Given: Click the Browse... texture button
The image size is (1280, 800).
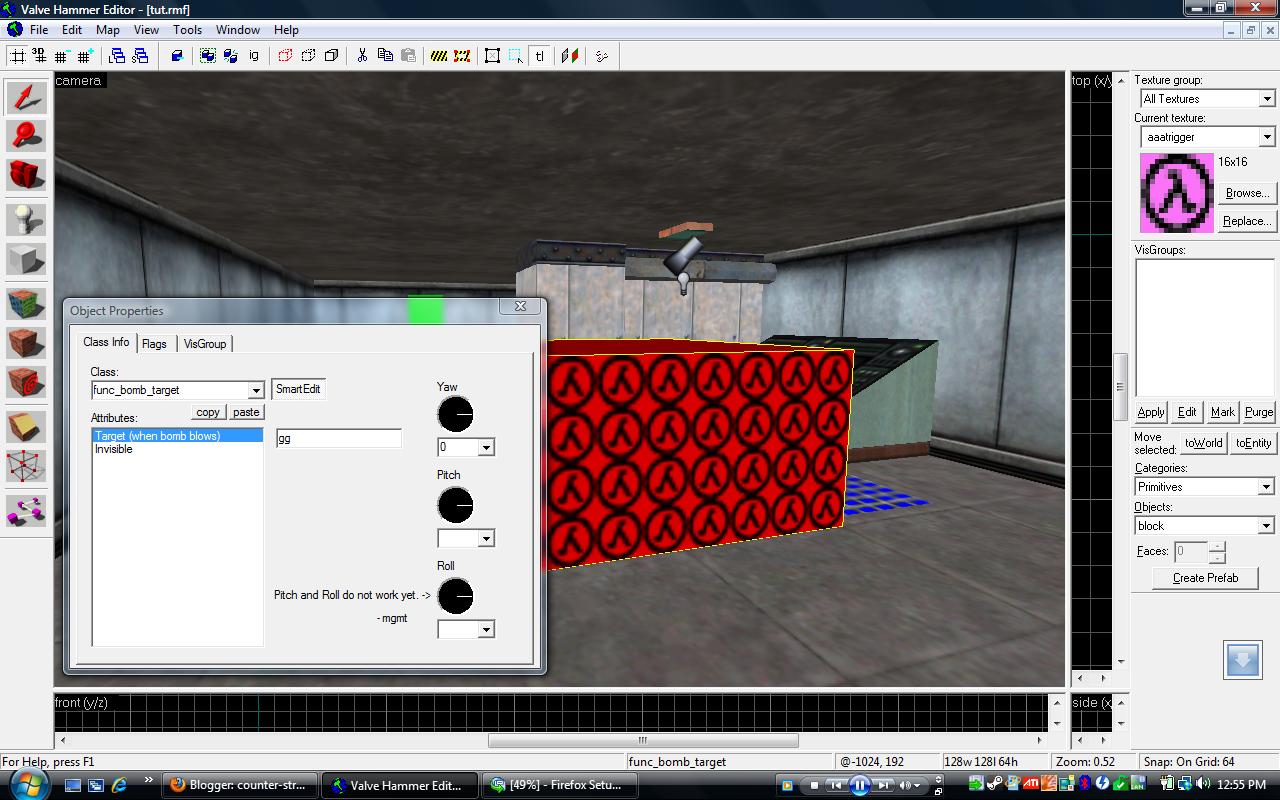Looking at the screenshot, I should click(1246, 193).
